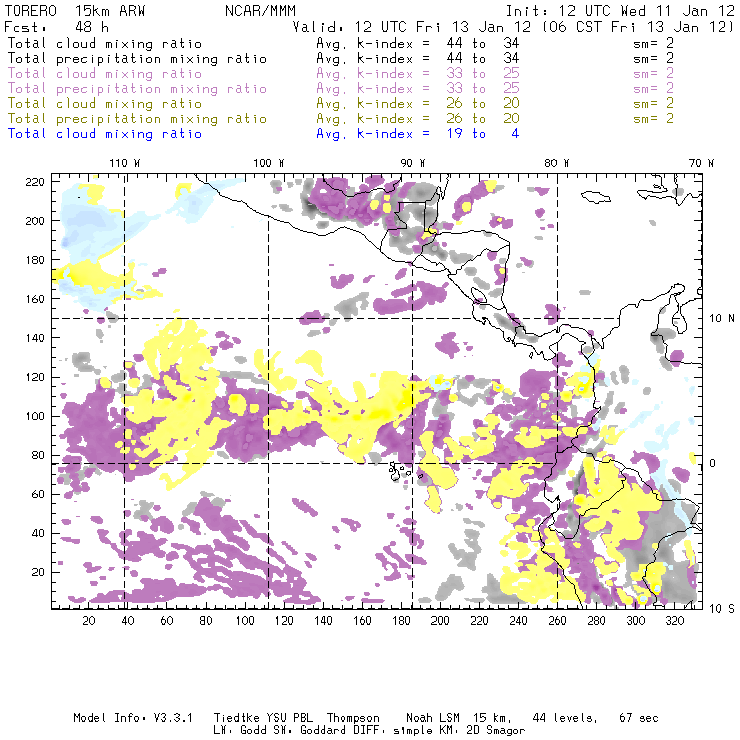Select the "140" tick on left axis

35,338
